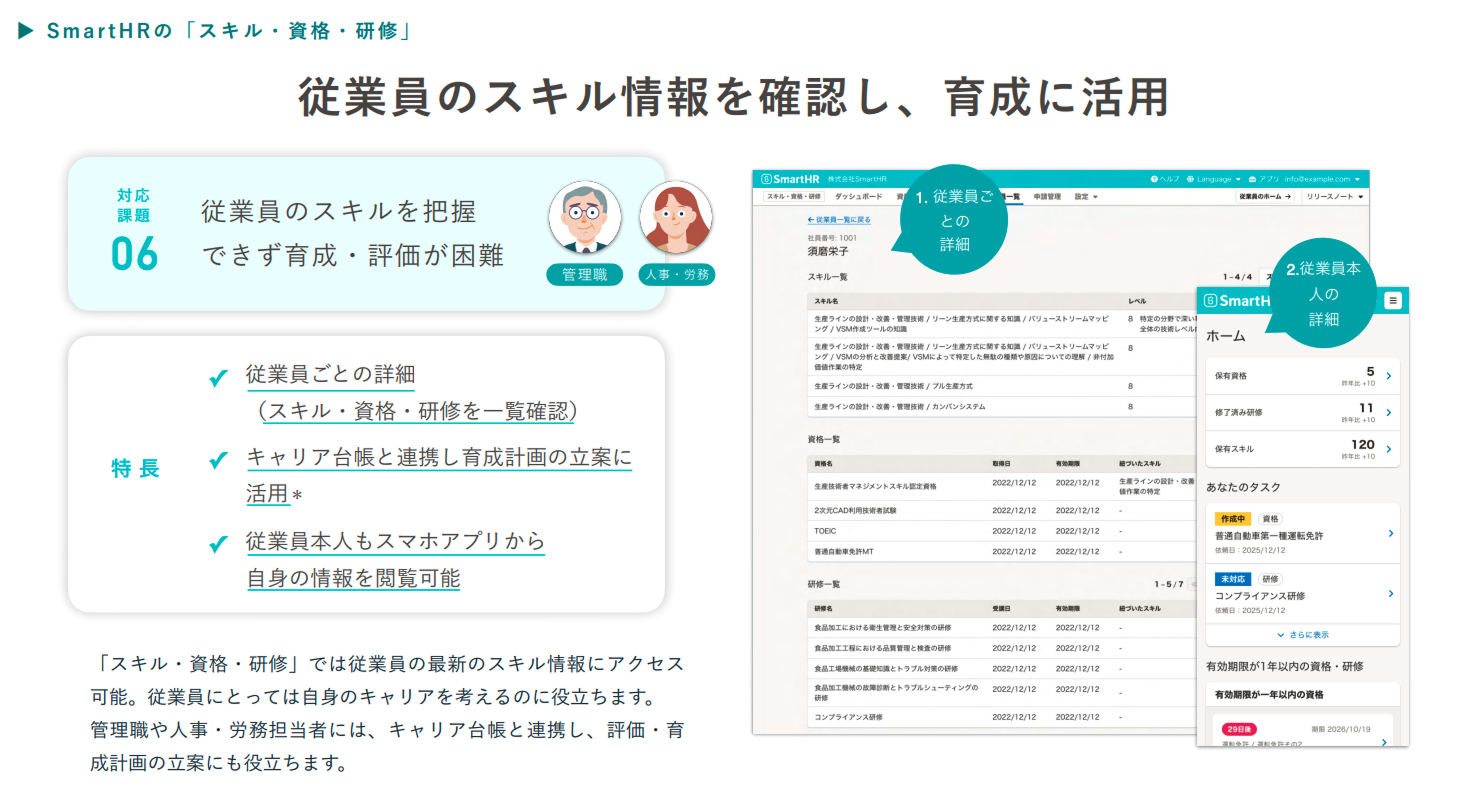Select 食品加工における衛生管理と安全対策の研修 row
1466x802 pixels.
coord(1004,628)
